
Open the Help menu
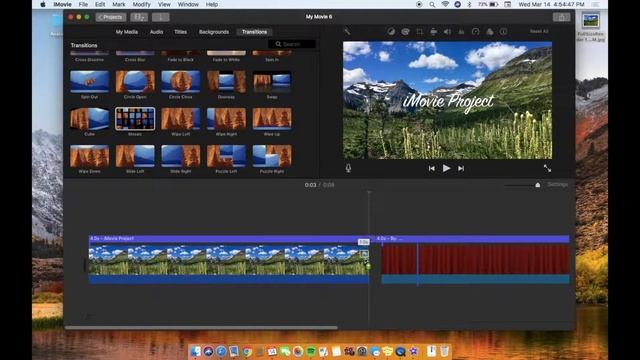[211, 4]
